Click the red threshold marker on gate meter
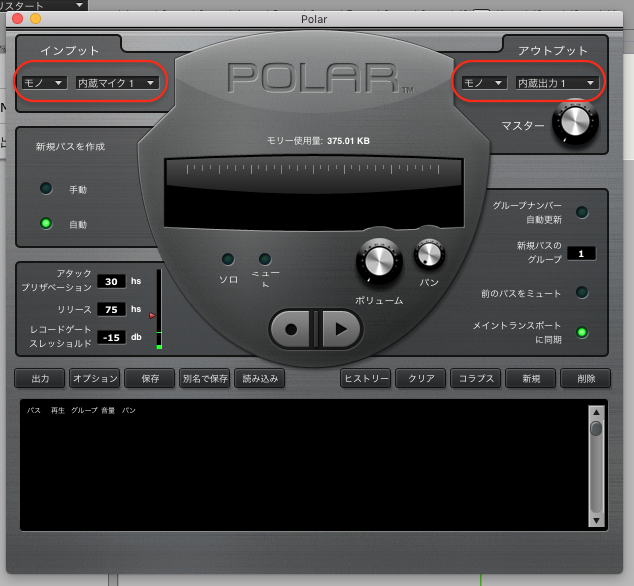This screenshot has width=634, height=586. pyautogui.click(x=152, y=315)
